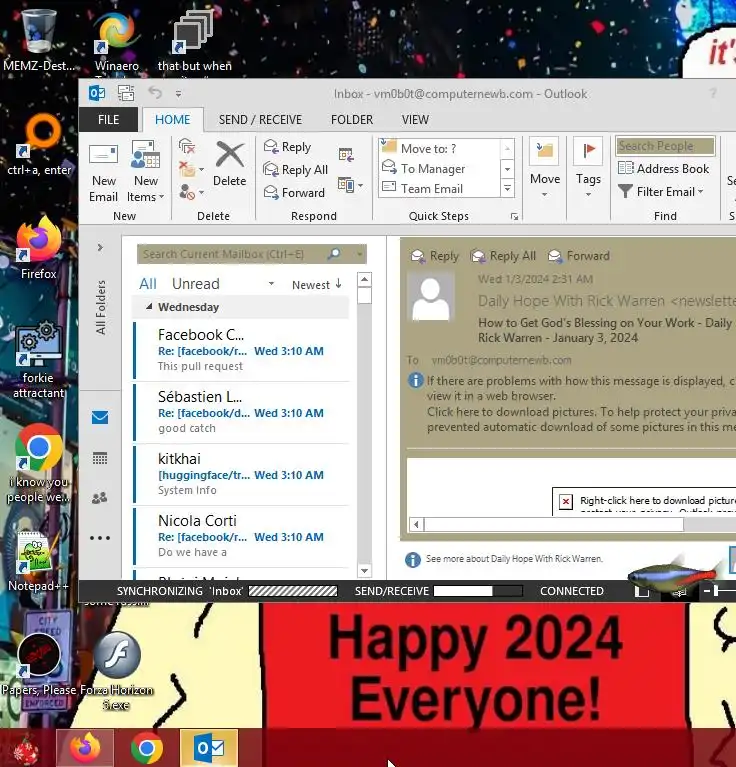Click the Search People field
736x767 pixels.
(x=665, y=146)
